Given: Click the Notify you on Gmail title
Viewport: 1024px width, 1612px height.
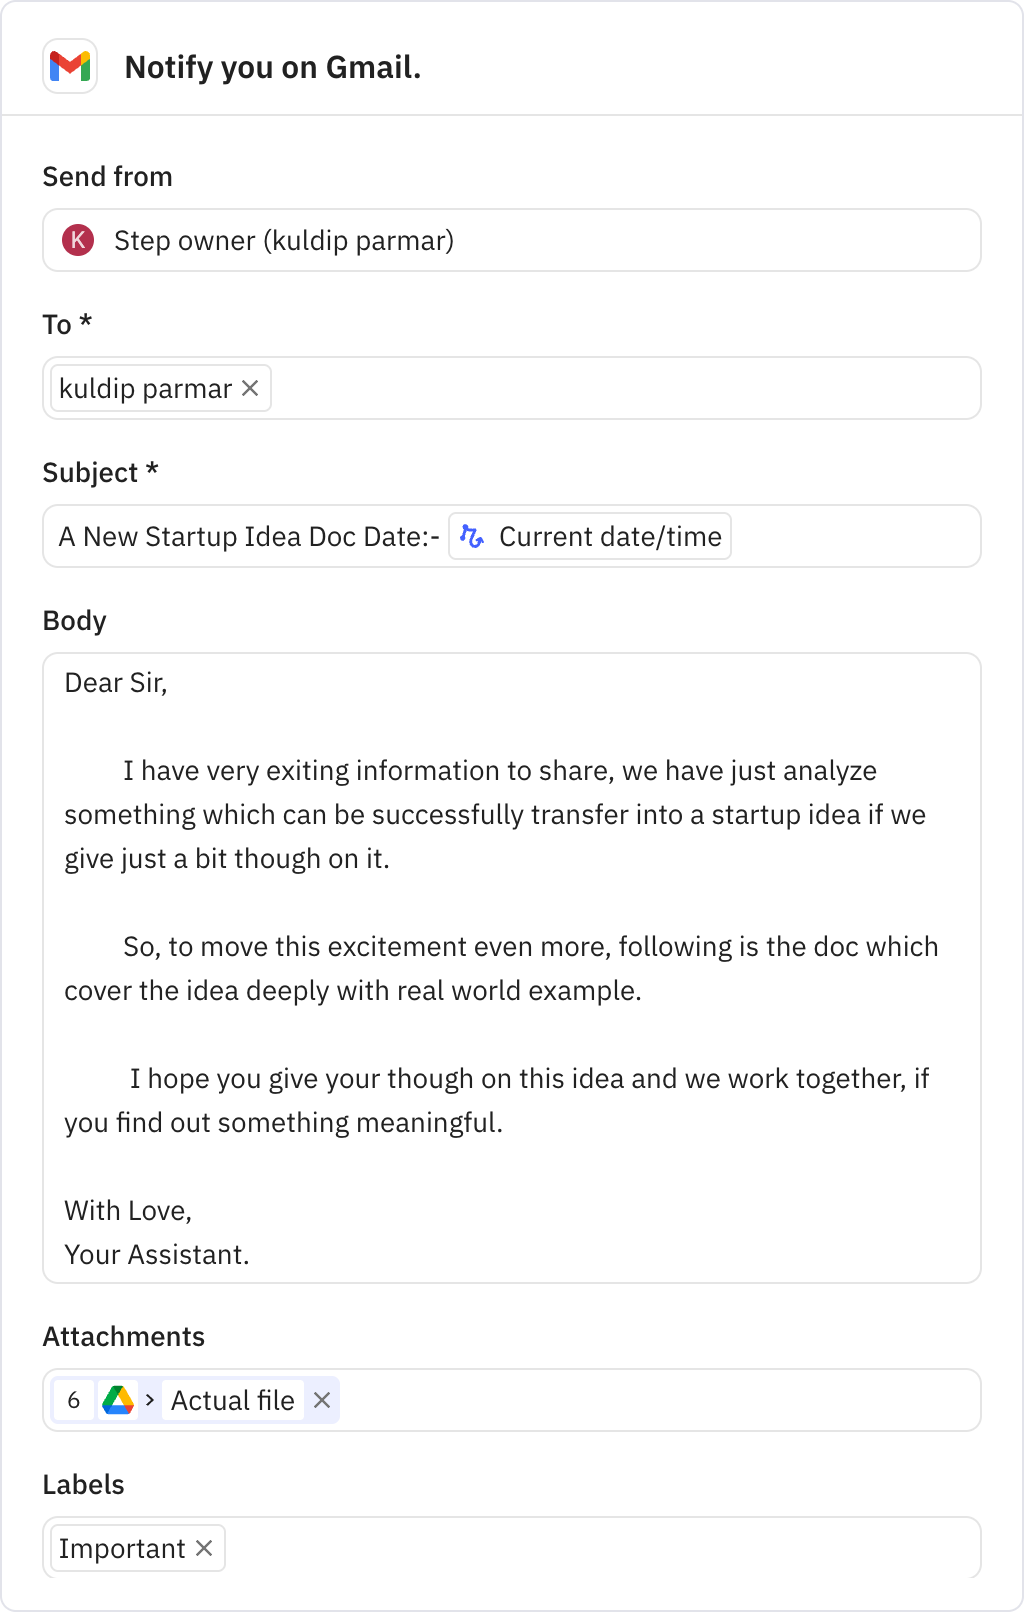Looking at the screenshot, I should point(272,68).
